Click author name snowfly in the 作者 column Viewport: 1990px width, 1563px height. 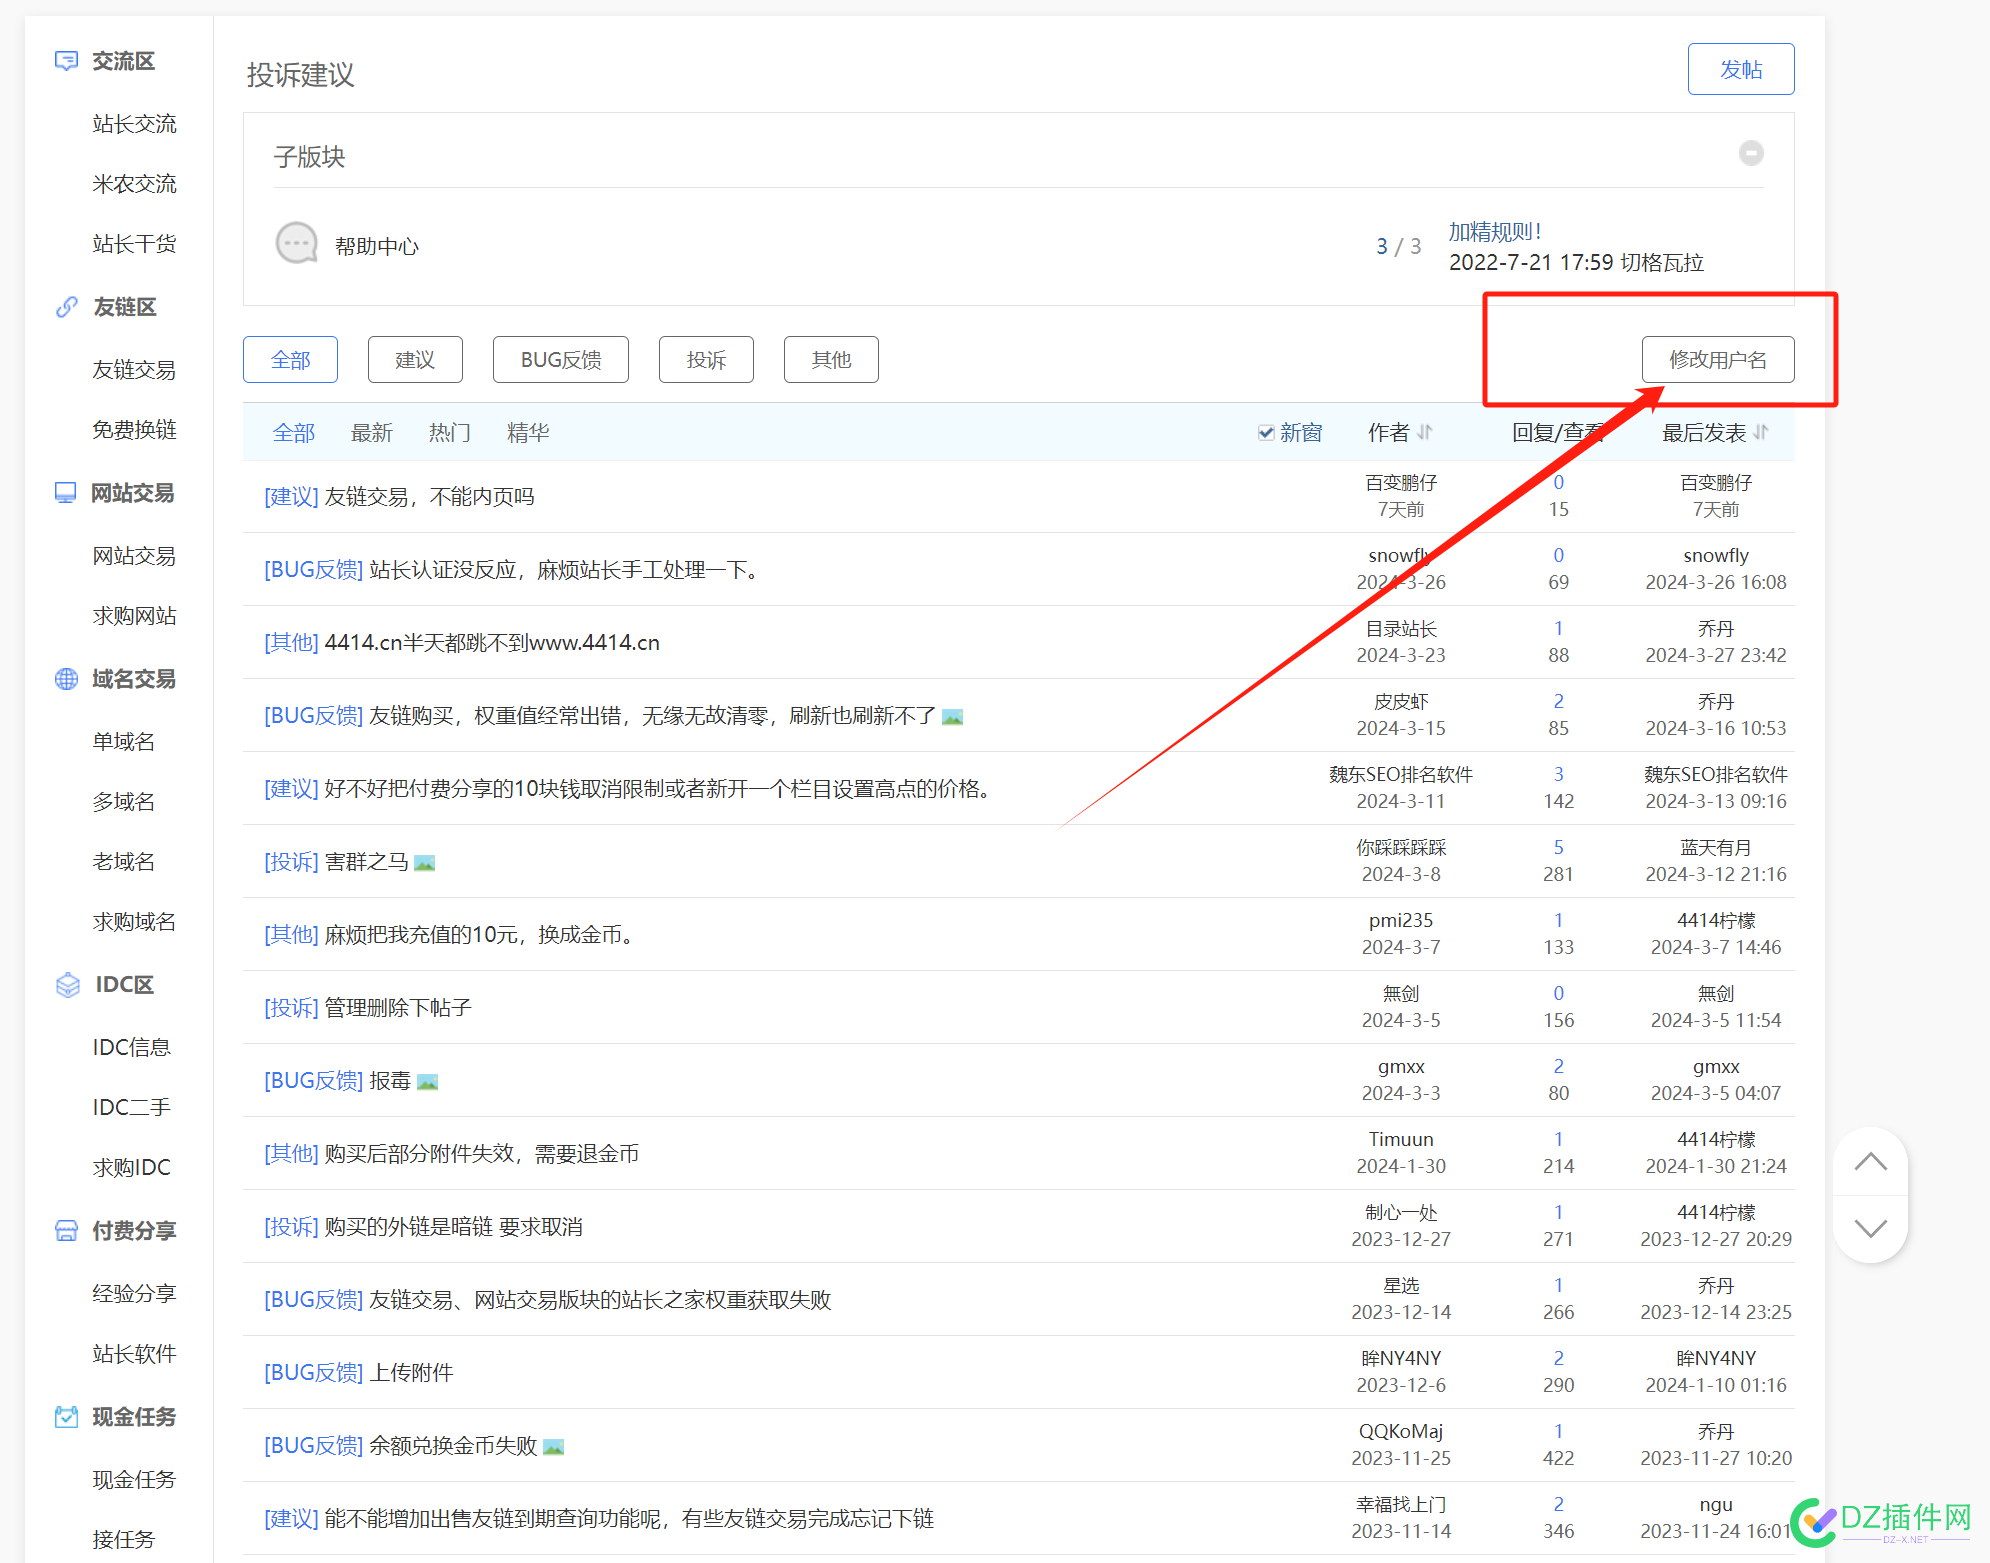[1400, 556]
